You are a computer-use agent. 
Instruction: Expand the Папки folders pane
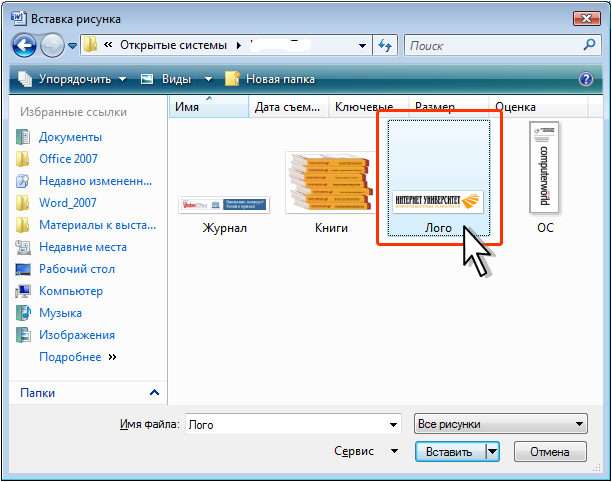[155, 393]
